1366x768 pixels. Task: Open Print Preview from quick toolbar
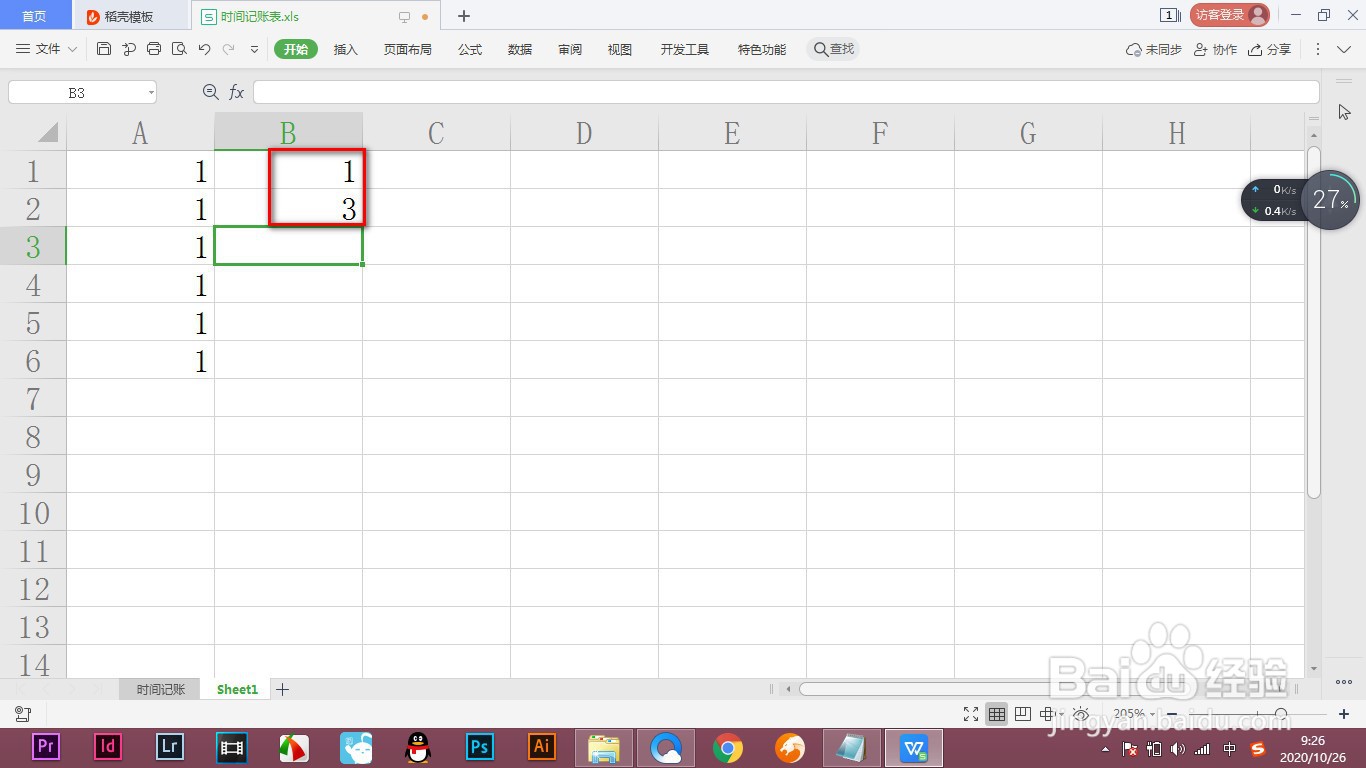pos(179,49)
